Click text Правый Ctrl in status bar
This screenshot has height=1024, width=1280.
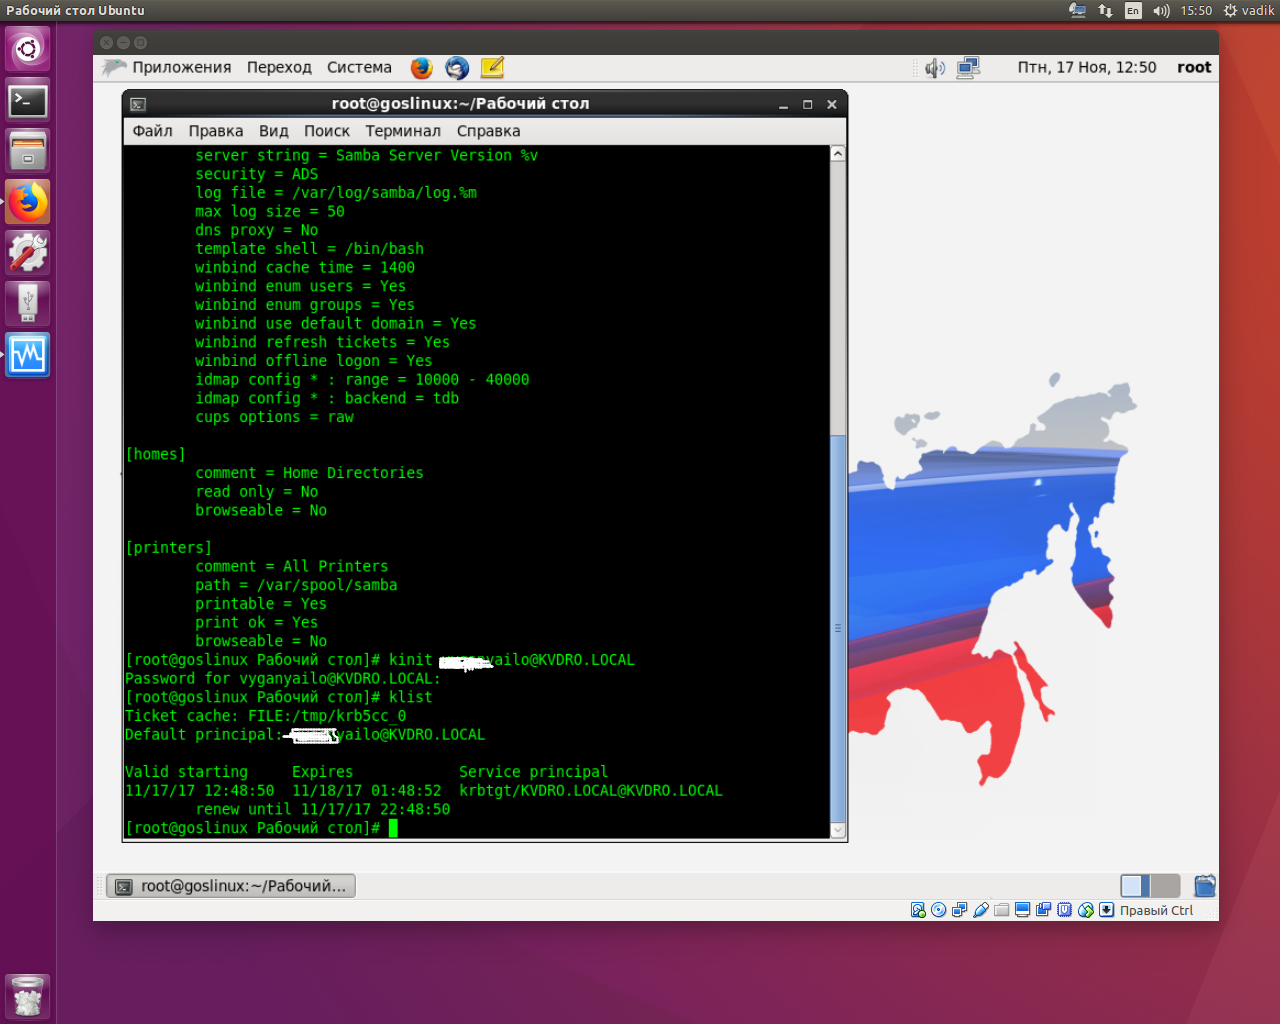tap(1156, 911)
